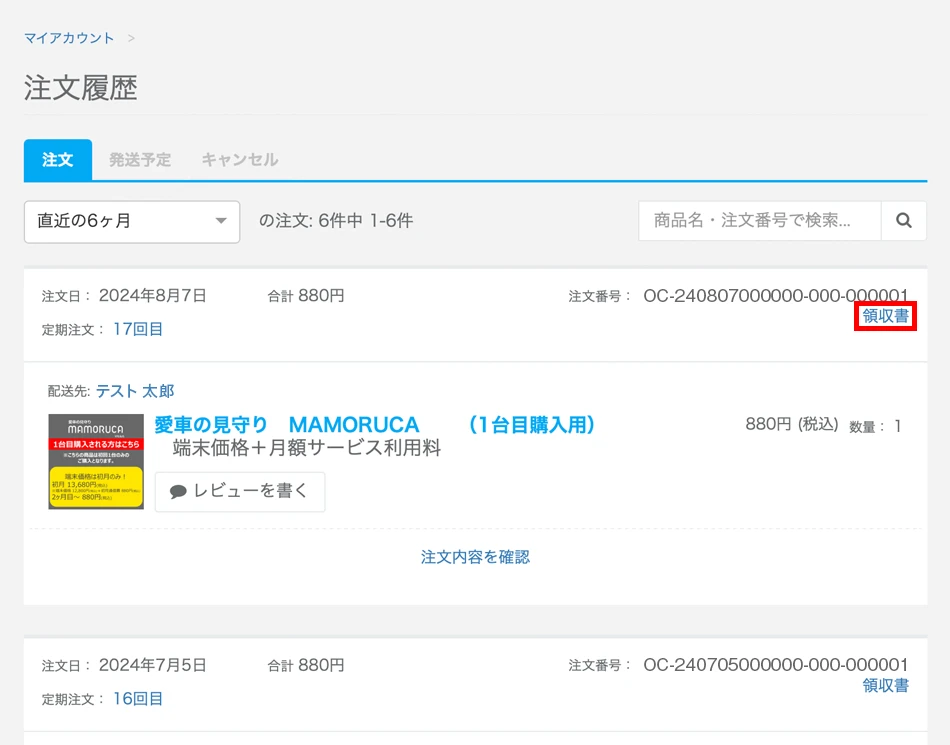Screen dimensions: 950x745
Task: Switch to the キャンセル tab
Action: coord(238,160)
